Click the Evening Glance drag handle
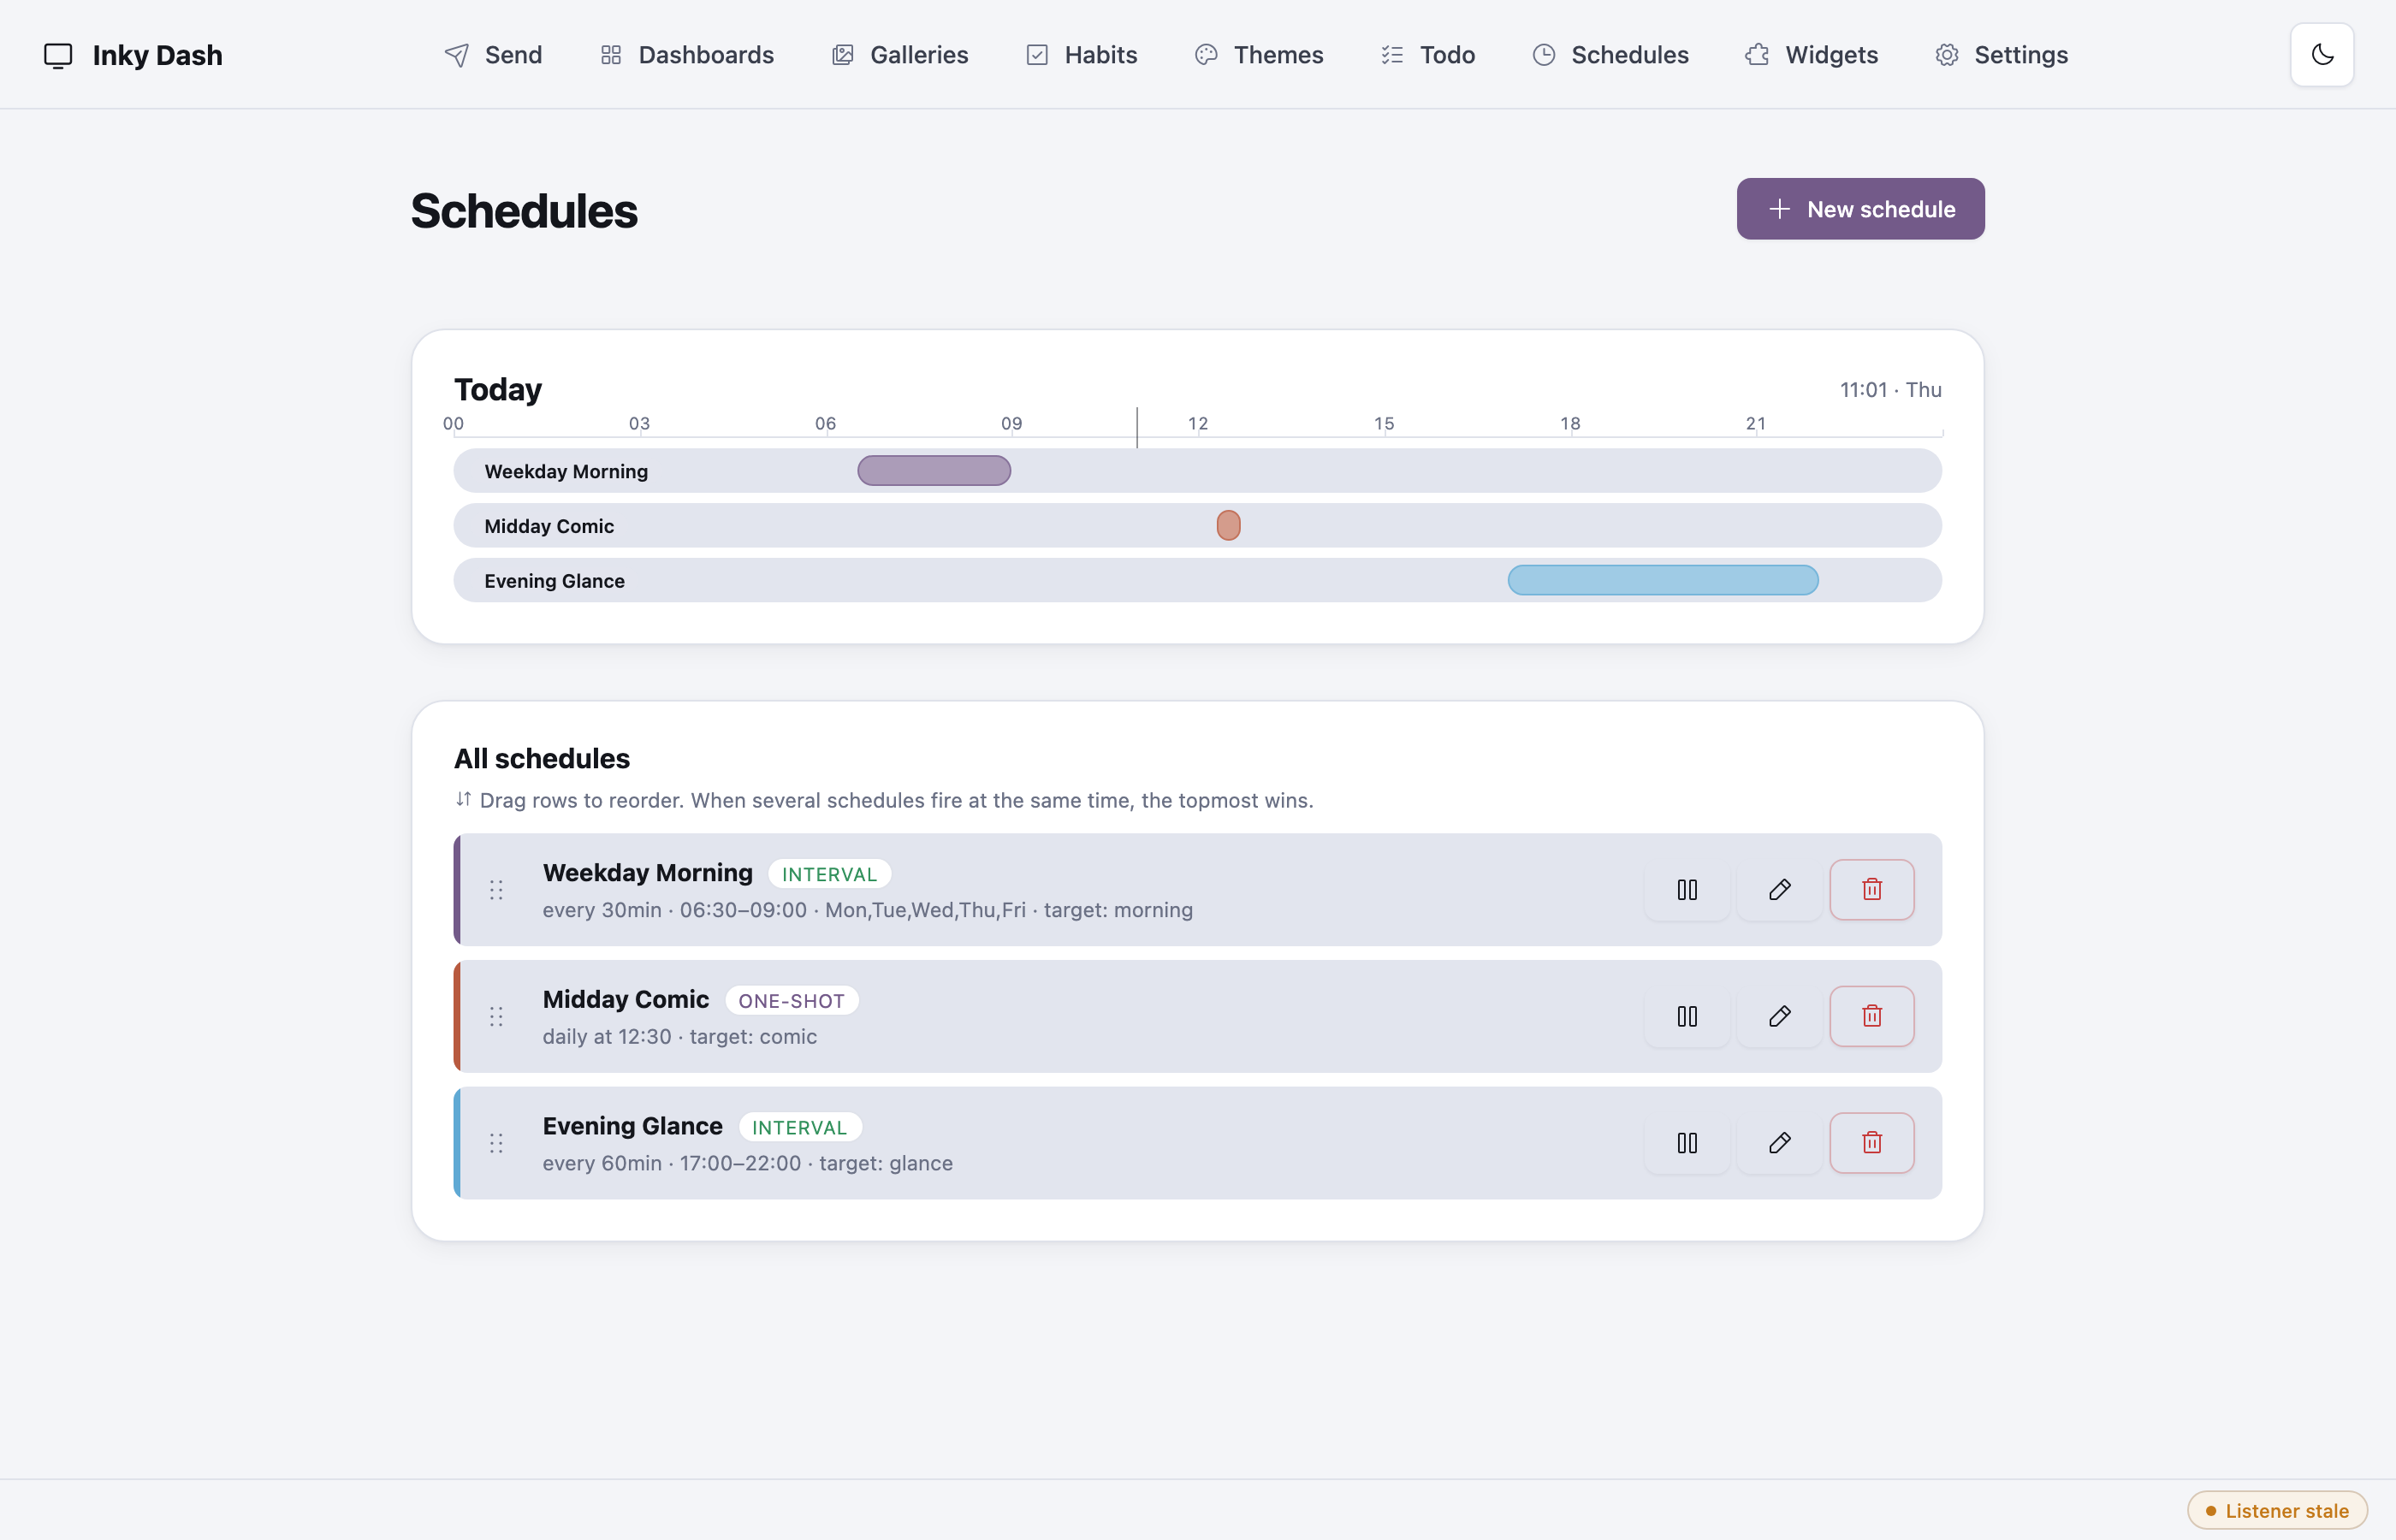The height and width of the screenshot is (1540, 2396). [x=496, y=1143]
